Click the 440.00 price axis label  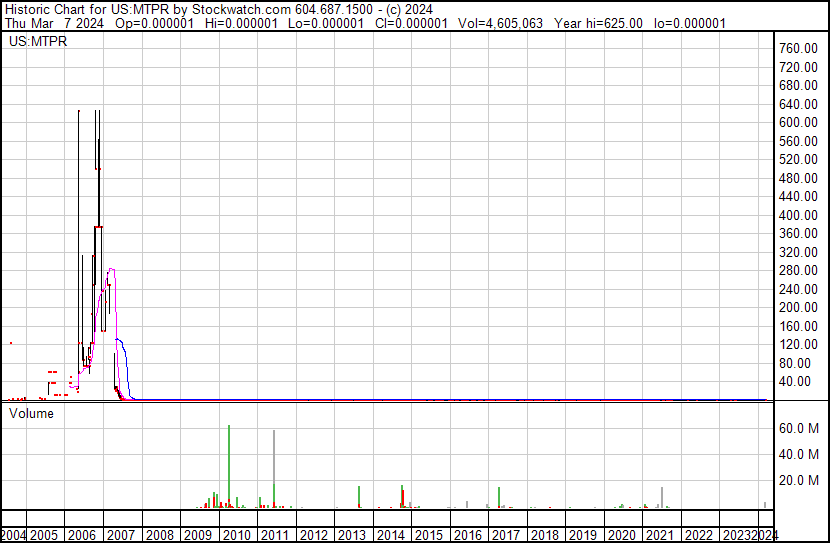[x=798, y=196]
